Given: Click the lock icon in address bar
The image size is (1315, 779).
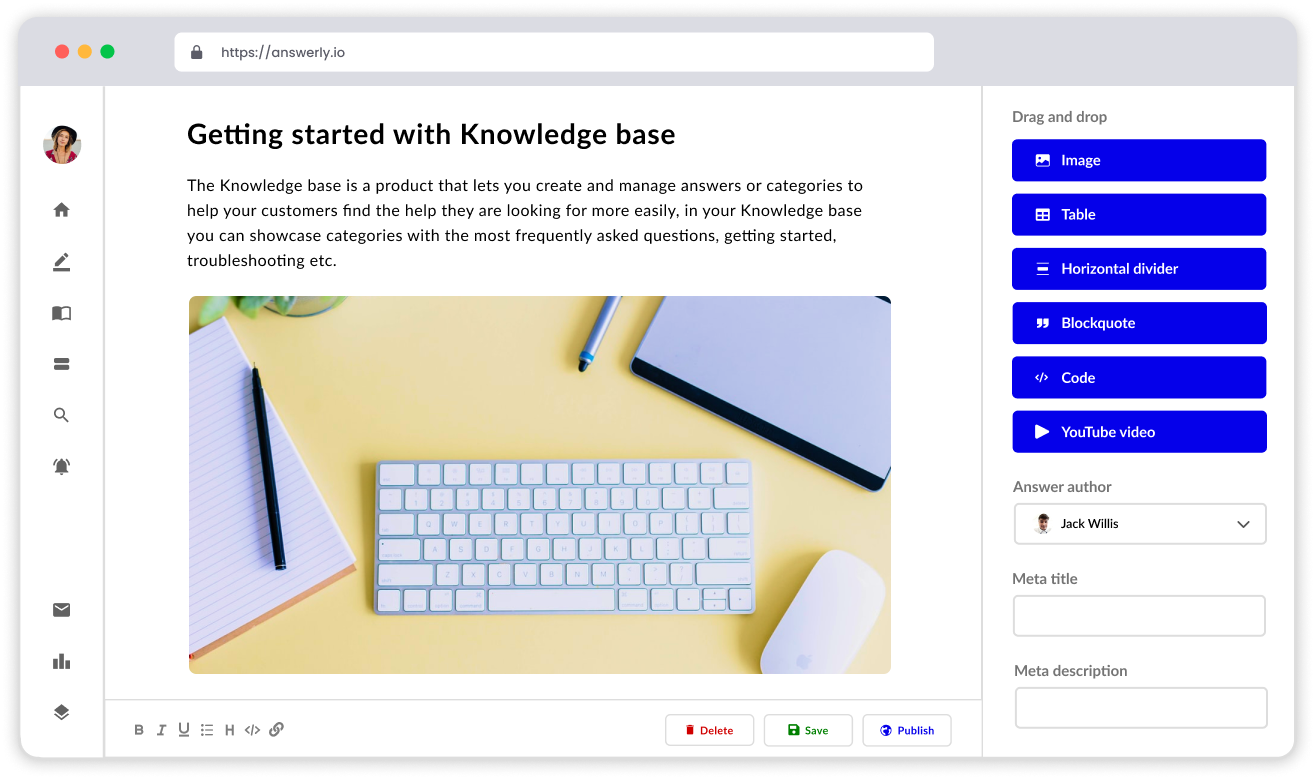Looking at the screenshot, I should [x=197, y=52].
